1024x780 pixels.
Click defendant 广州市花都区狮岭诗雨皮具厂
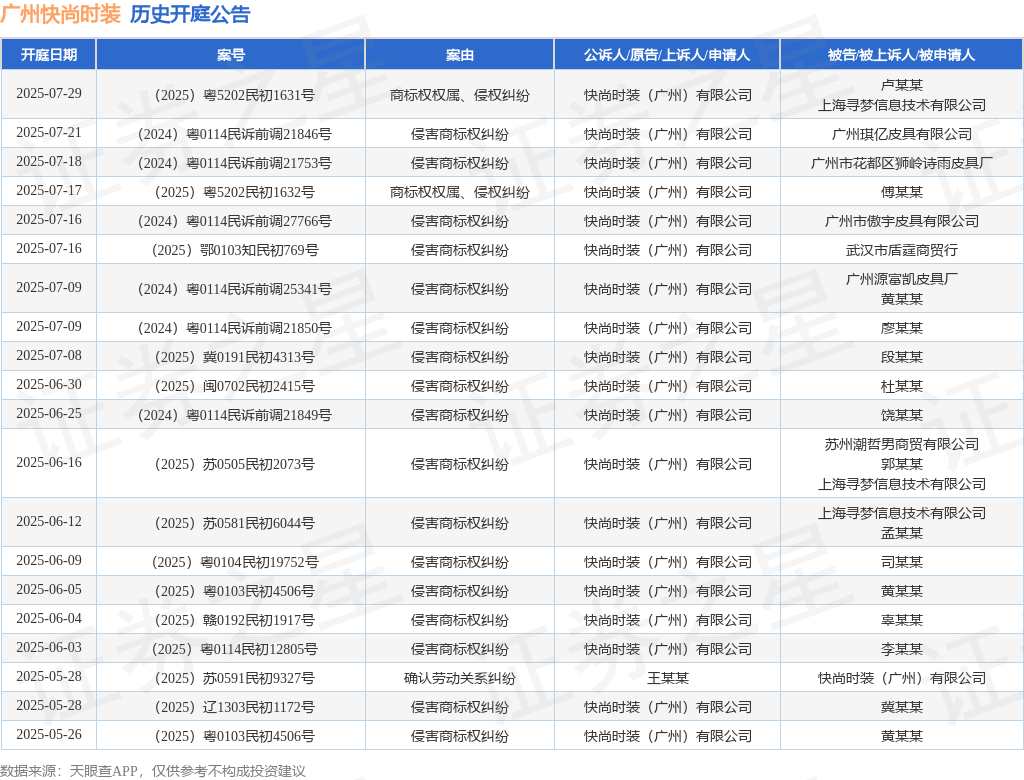(x=902, y=163)
